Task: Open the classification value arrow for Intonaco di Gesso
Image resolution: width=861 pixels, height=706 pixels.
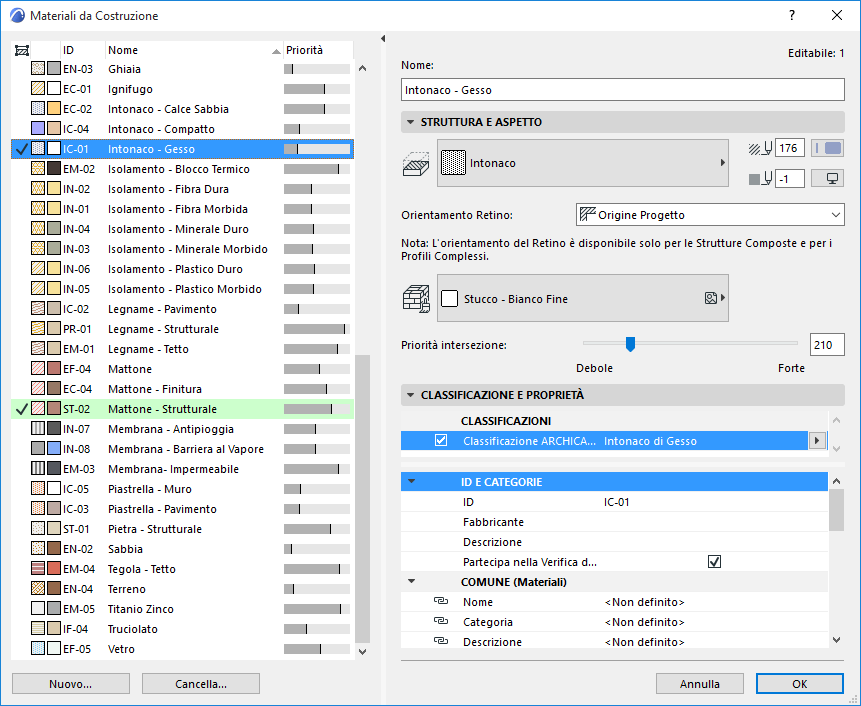Action: pos(817,440)
